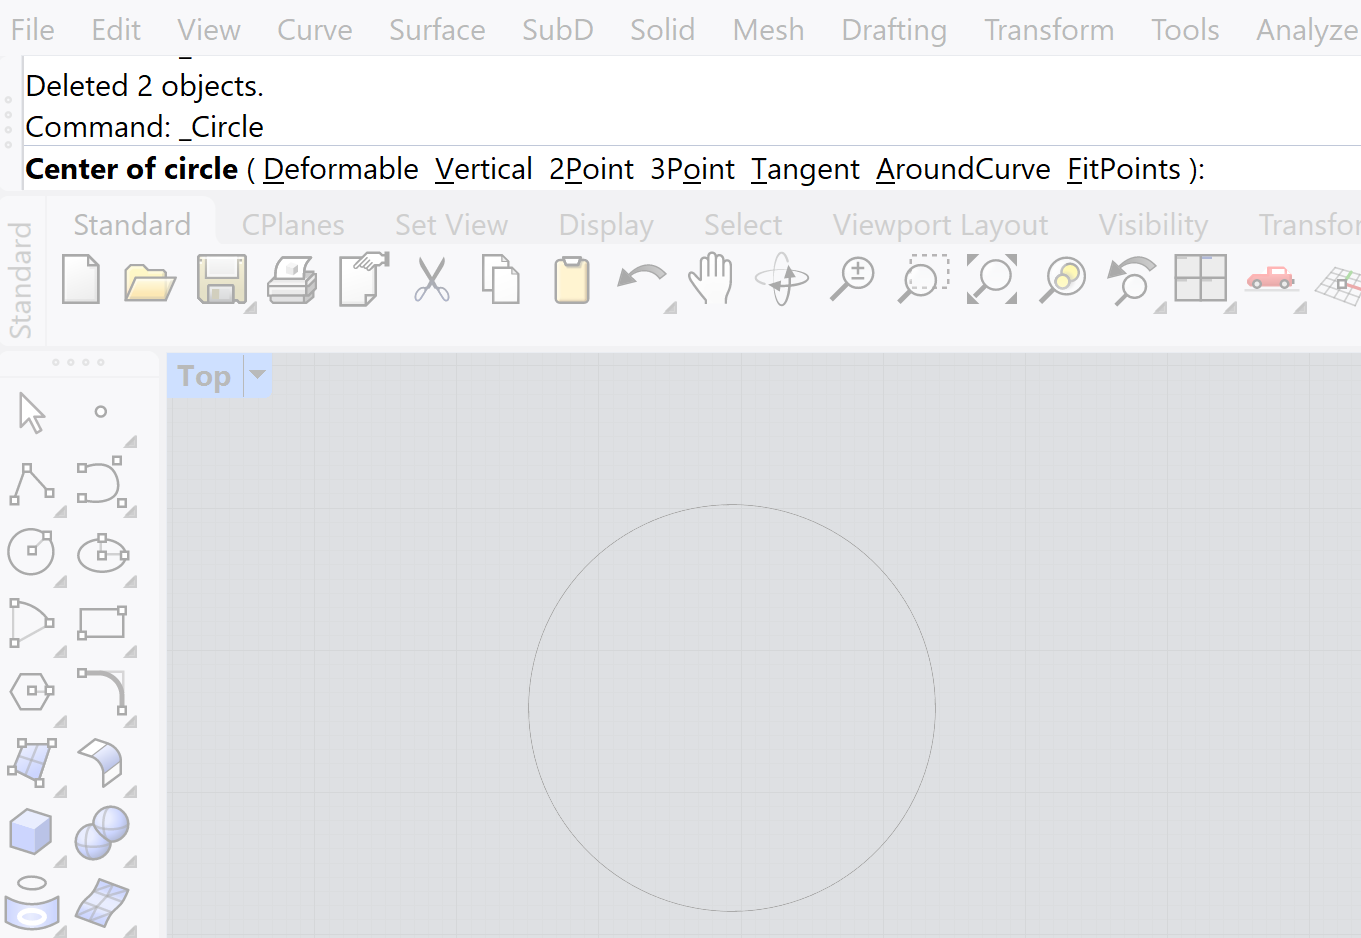The height and width of the screenshot is (938, 1361).
Task: Click the Undo arrow icon
Action: (641, 279)
